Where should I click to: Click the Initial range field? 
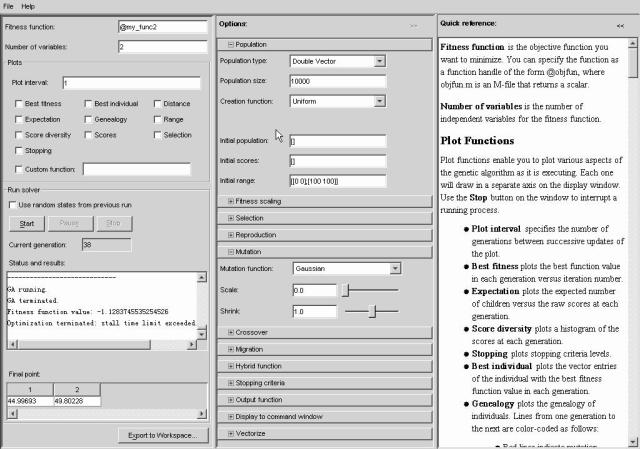tap(338, 181)
